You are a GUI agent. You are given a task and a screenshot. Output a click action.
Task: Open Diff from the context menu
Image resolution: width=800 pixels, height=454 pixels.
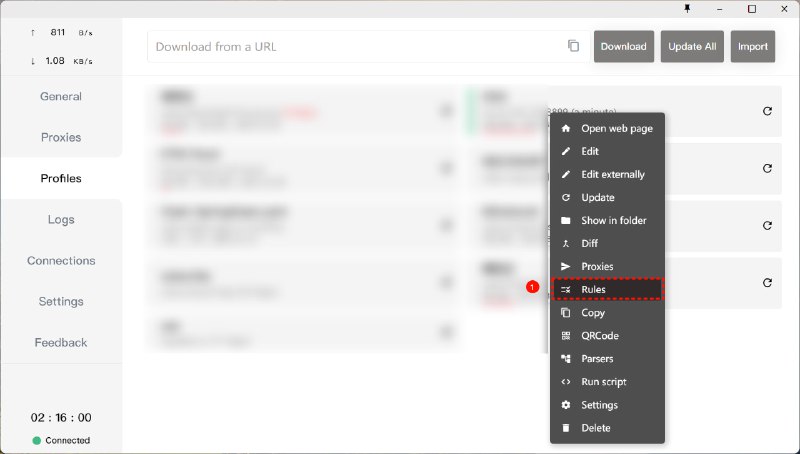(x=589, y=243)
